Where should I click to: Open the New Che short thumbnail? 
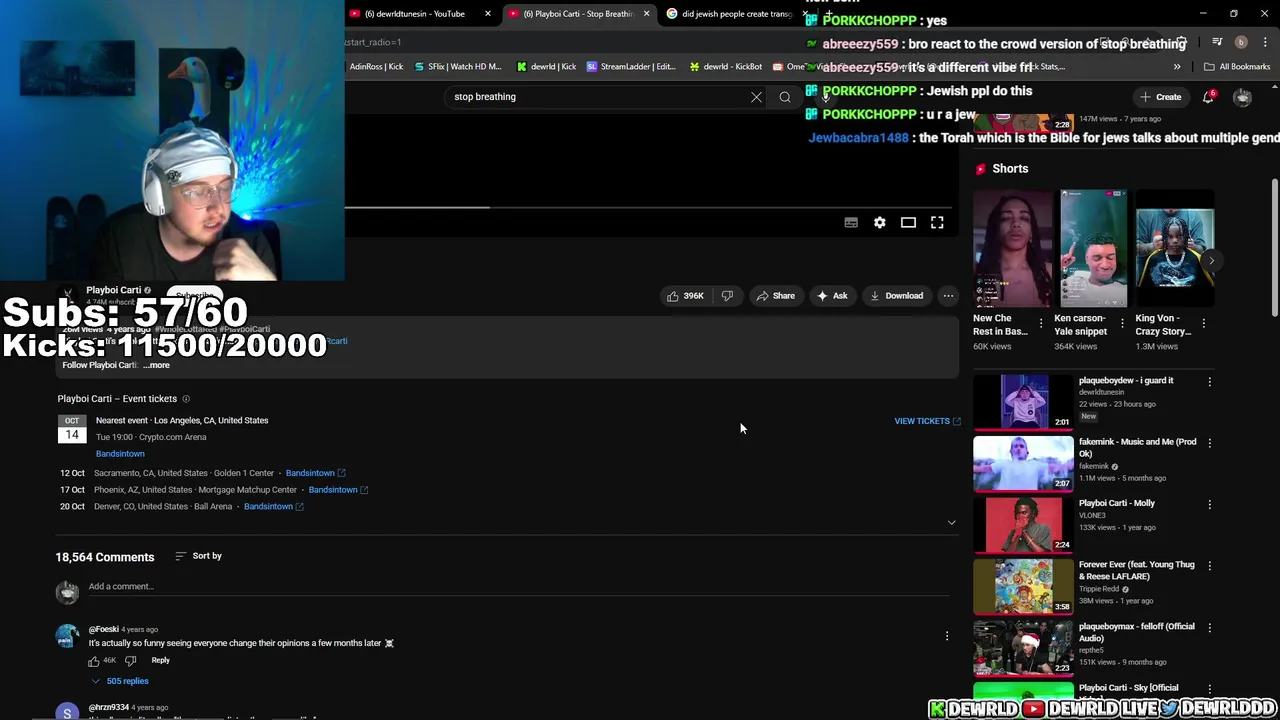1012,248
